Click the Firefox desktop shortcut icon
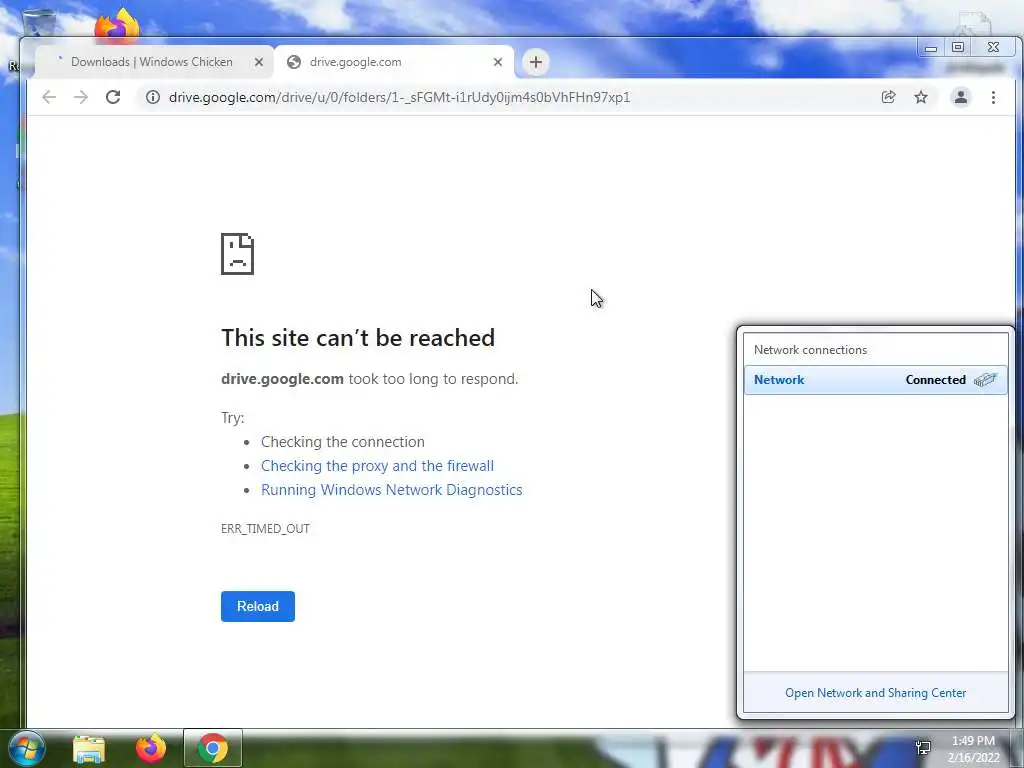Viewport: 1024px width, 768px height. click(x=117, y=26)
